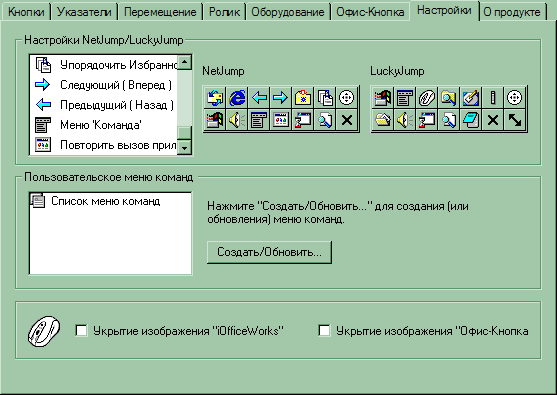Click the X icon in NetJump grid
Image resolution: width=557 pixels, height=395 pixels.
[x=347, y=120]
